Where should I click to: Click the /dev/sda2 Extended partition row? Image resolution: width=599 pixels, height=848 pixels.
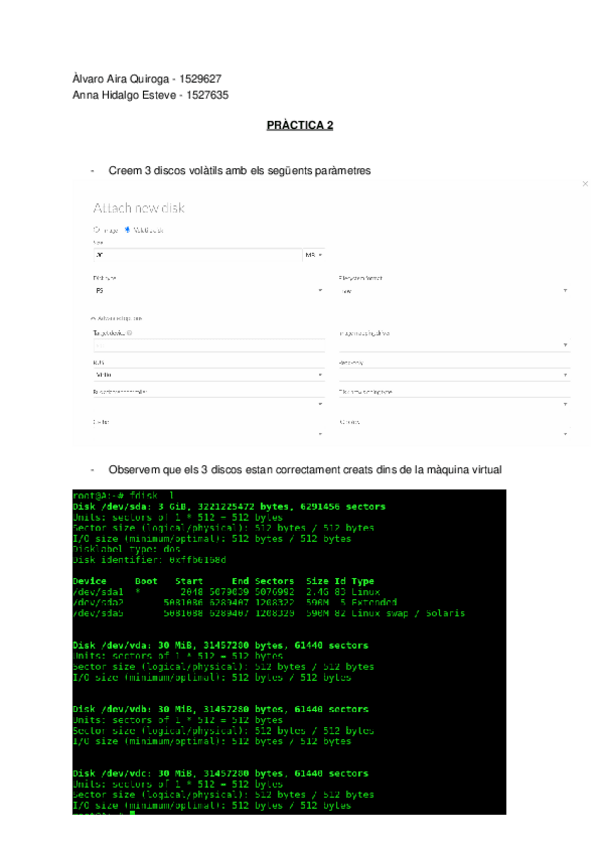click(x=235, y=602)
